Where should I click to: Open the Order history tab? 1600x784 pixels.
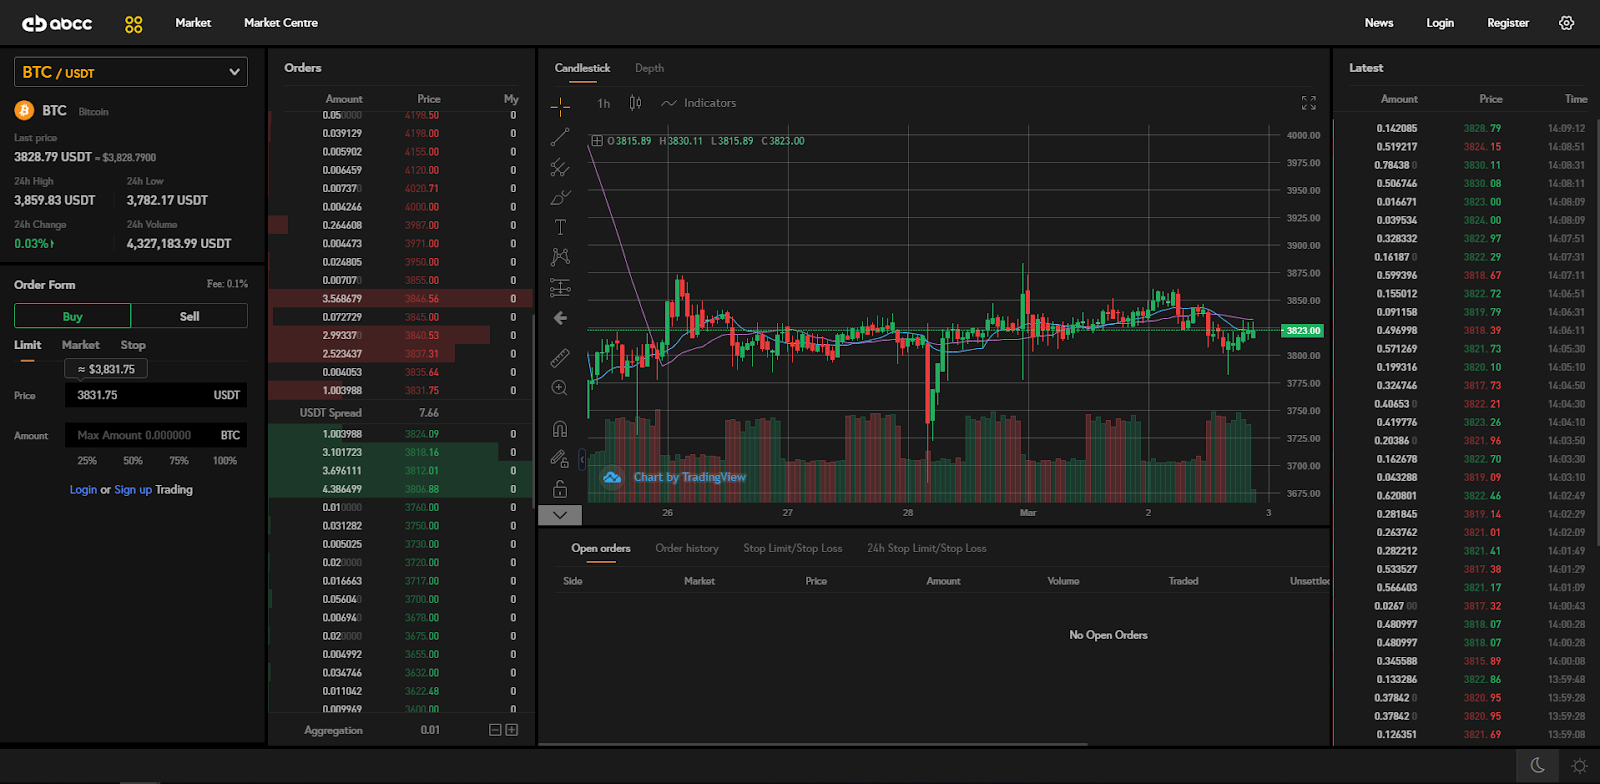click(686, 548)
